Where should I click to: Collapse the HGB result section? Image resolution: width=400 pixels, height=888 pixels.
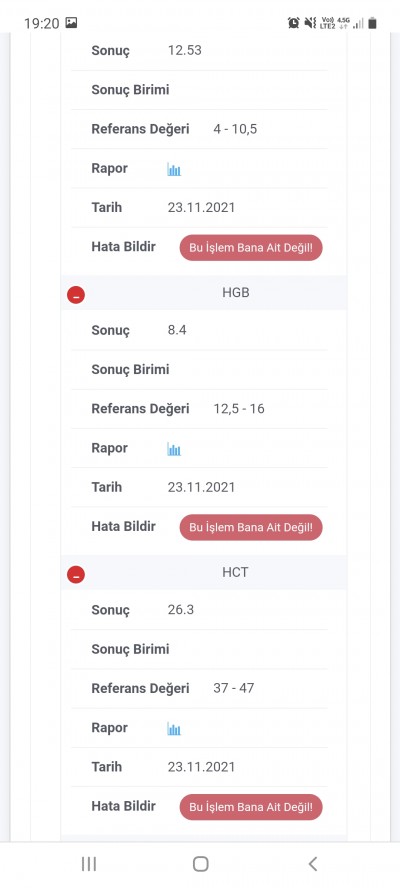point(76,295)
